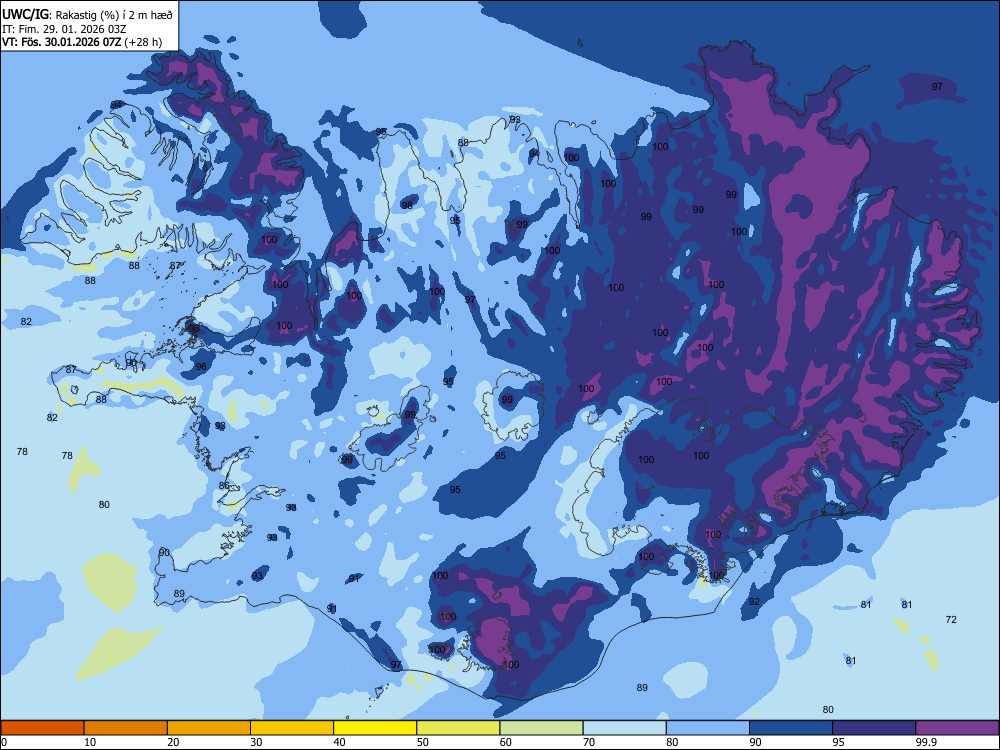The width and height of the screenshot is (1000, 750).
Task: Click the '86' humidity value on the map
Action: click(224, 485)
